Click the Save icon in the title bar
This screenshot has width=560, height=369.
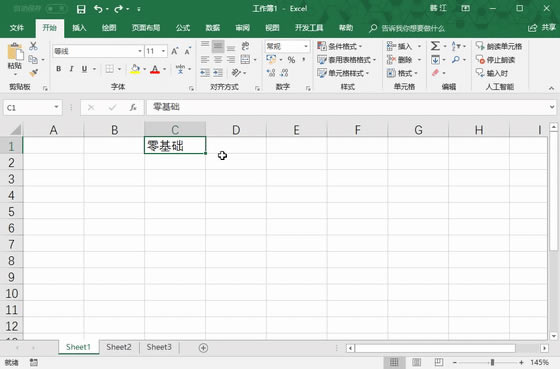point(81,9)
